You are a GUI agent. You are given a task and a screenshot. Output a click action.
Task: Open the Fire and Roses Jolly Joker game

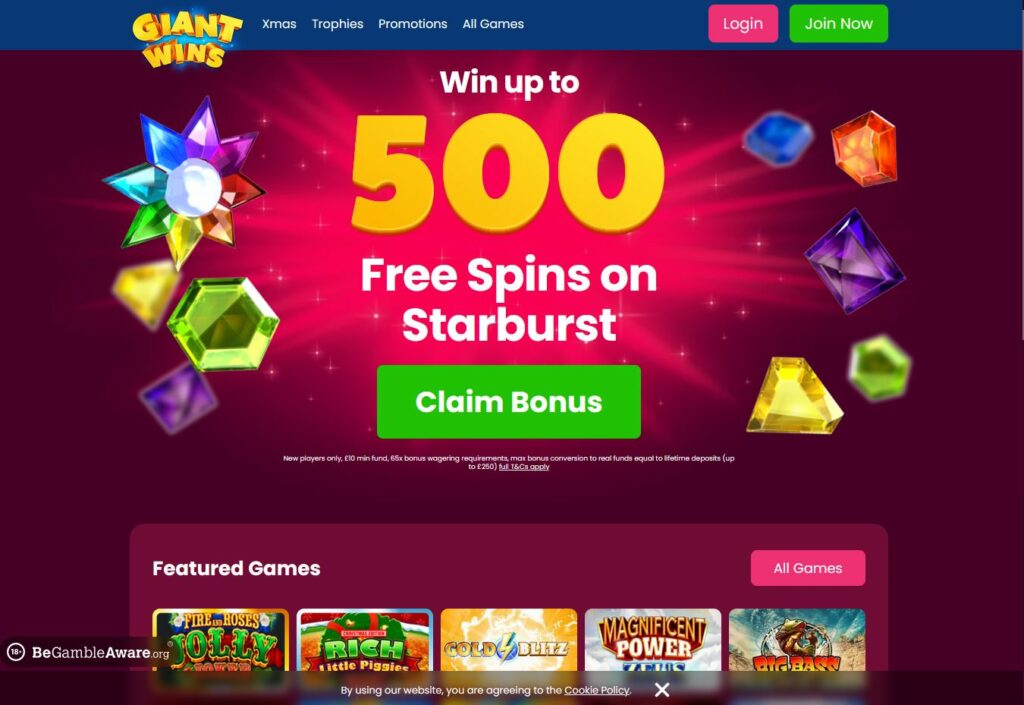coord(221,640)
